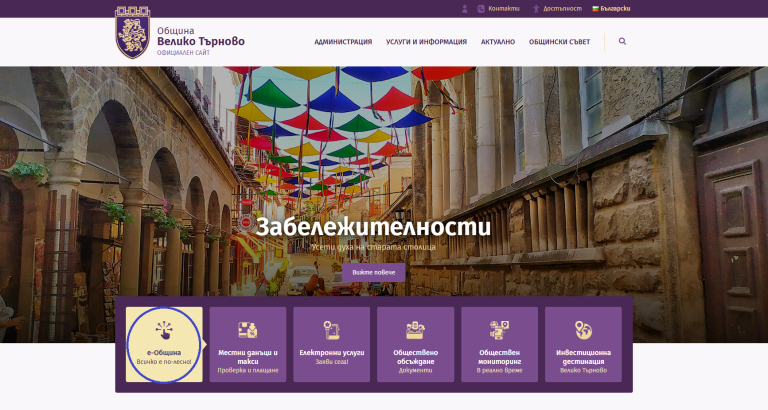768x410 pixels.
Task: Click the Електронни услуги certificate icon
Action: pyautogui.click(x=332, y=330)
